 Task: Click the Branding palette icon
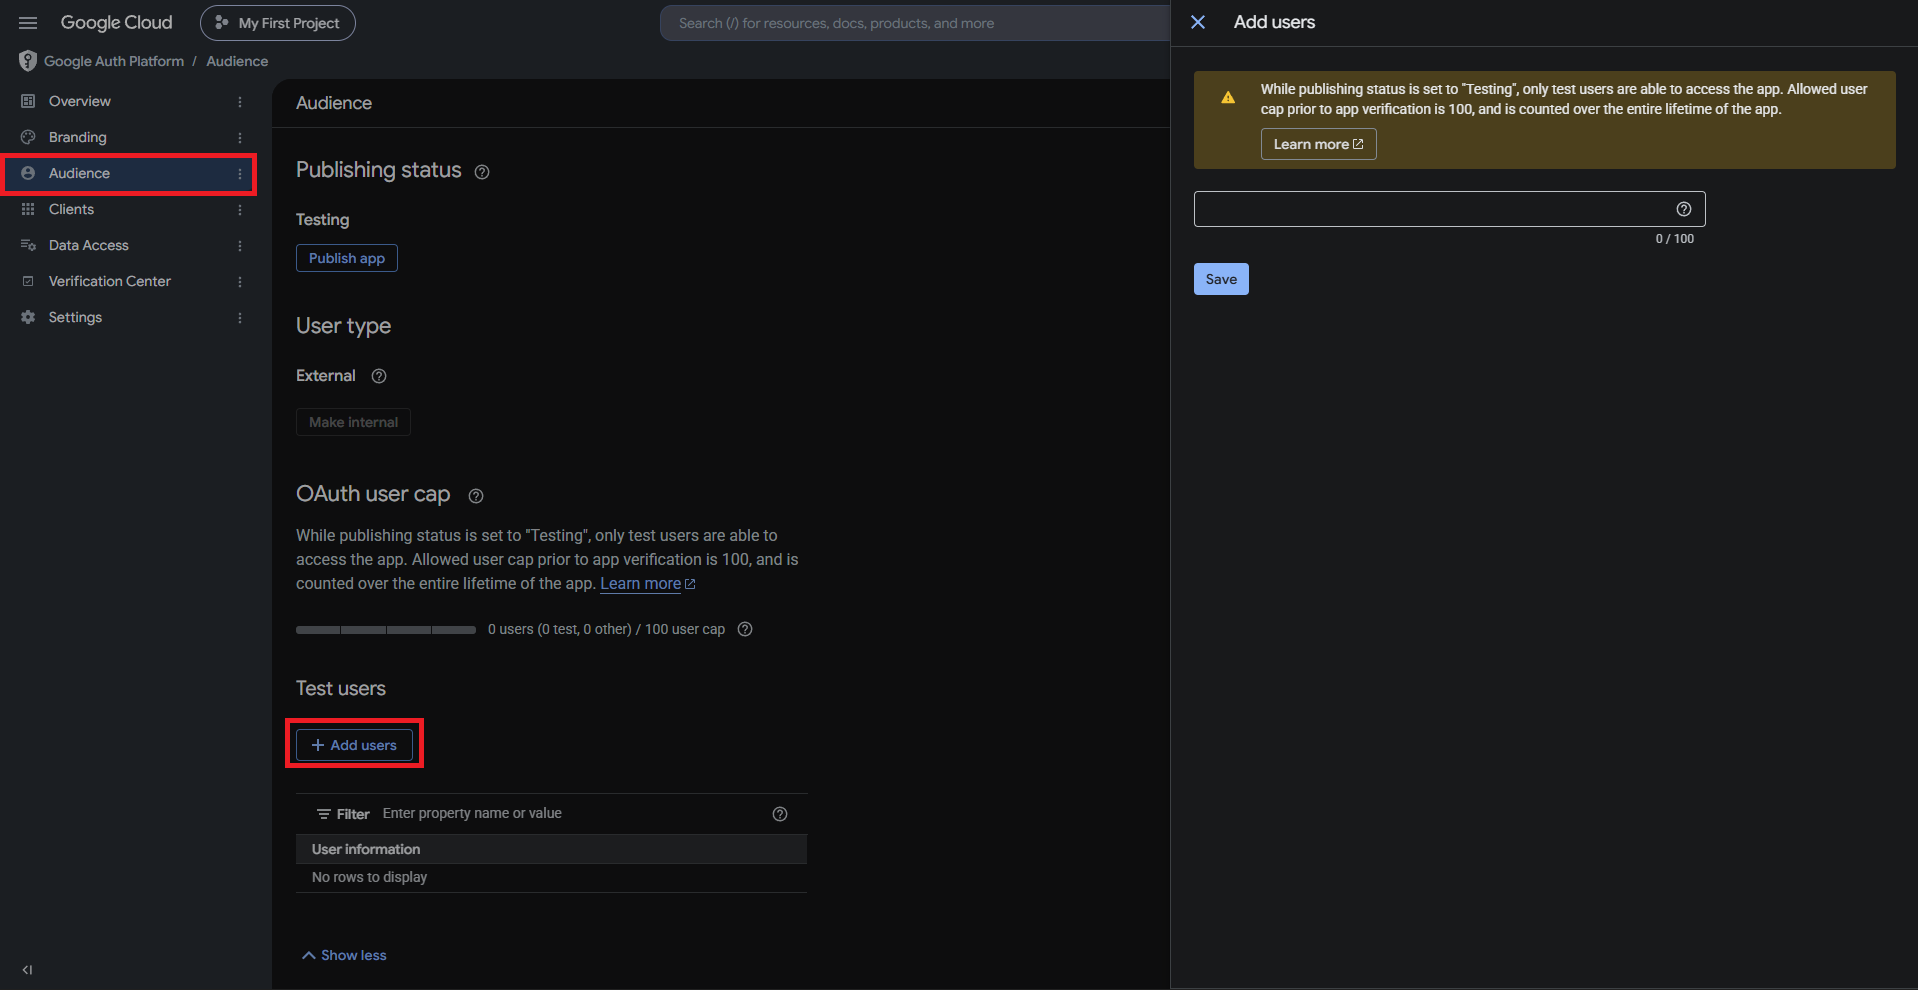click(28, 137)
